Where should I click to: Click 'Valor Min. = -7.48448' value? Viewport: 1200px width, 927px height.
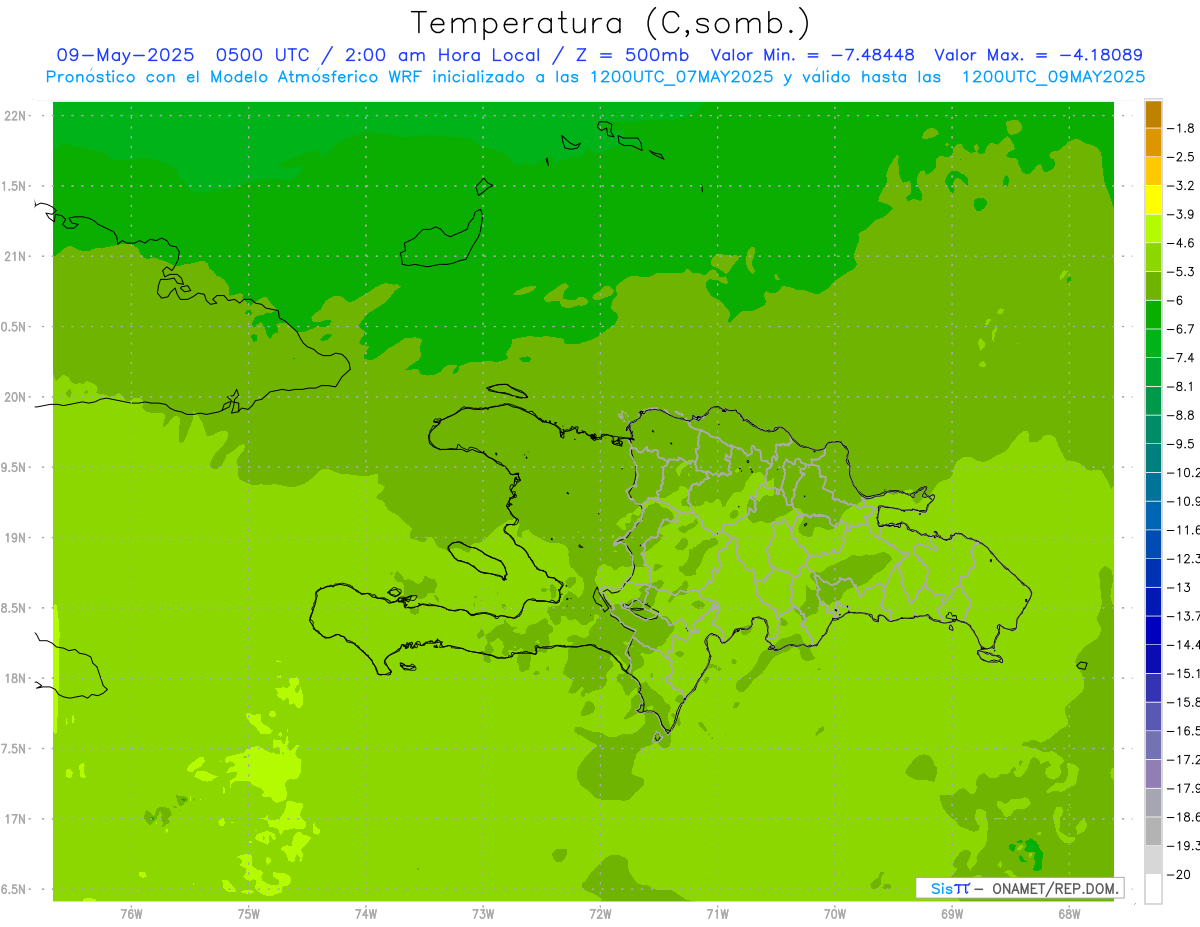[813, 55]
